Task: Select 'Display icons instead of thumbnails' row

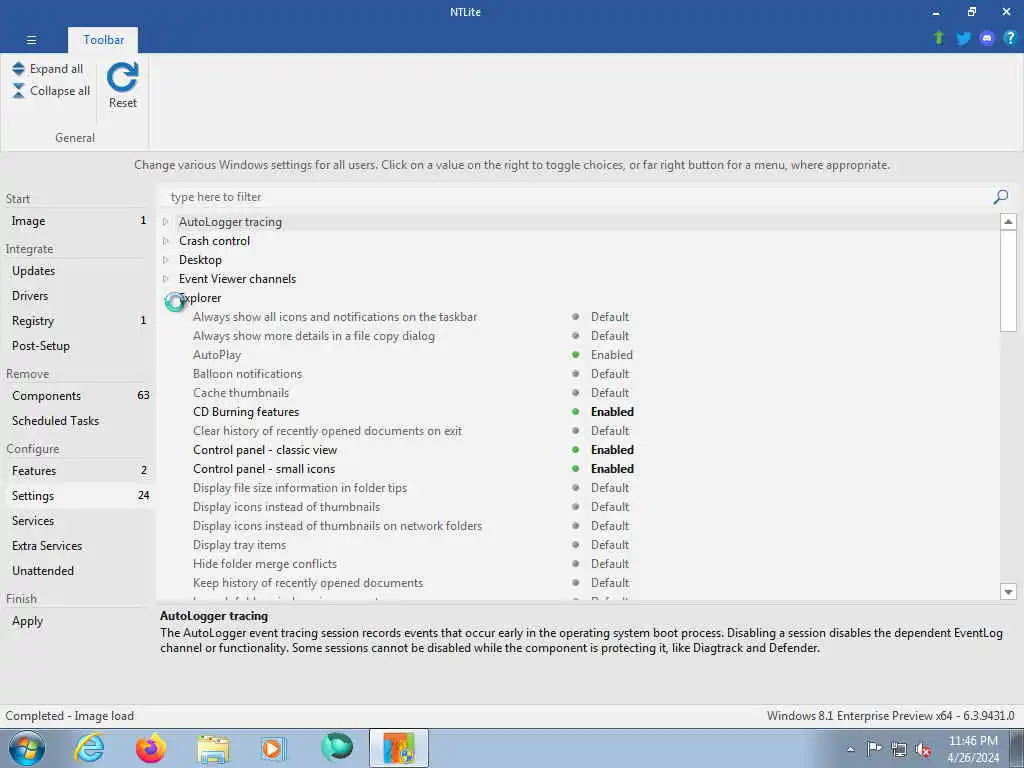Action: click(x=286, y=507)
